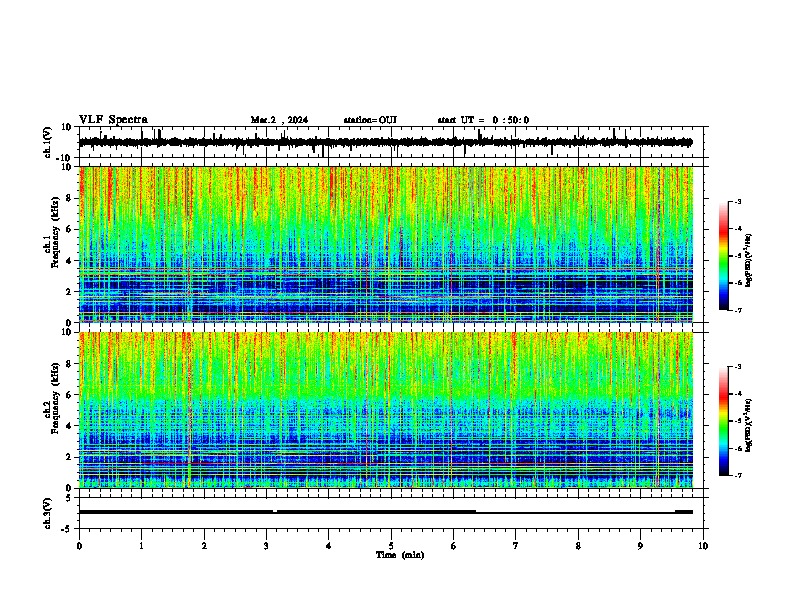Click the "-10" tick of ch.1(V) waveform axis

click(65, 158)
